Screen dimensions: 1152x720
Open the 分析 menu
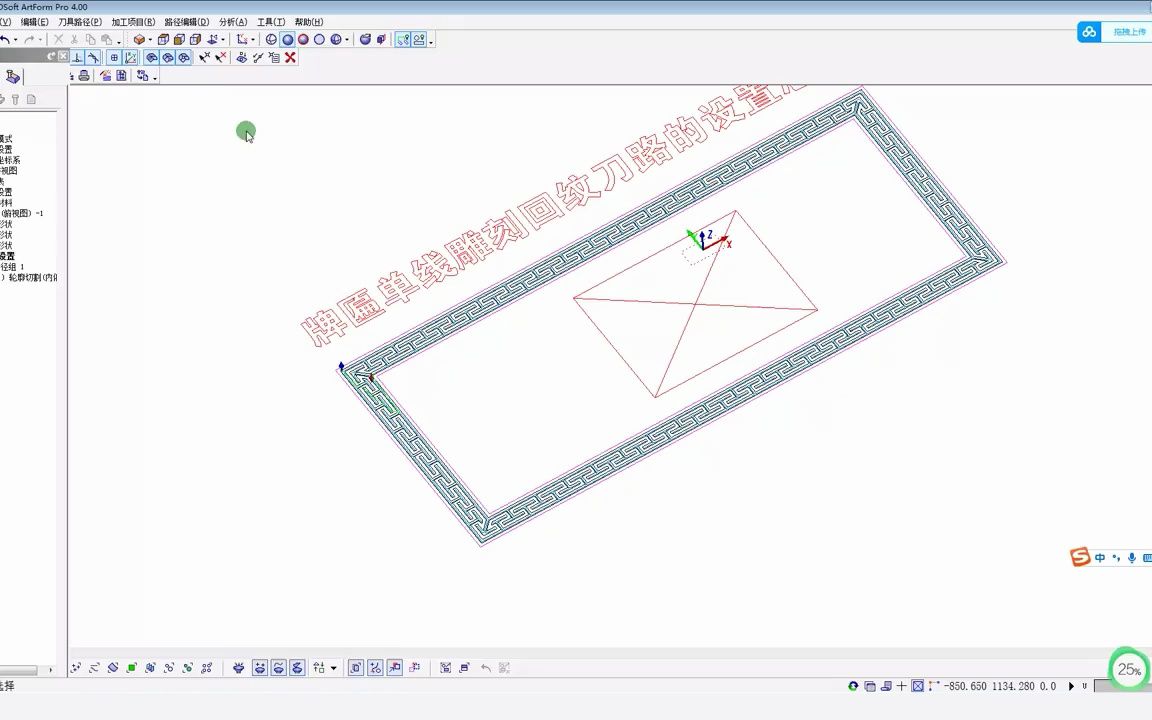click(x=232, y=22)
